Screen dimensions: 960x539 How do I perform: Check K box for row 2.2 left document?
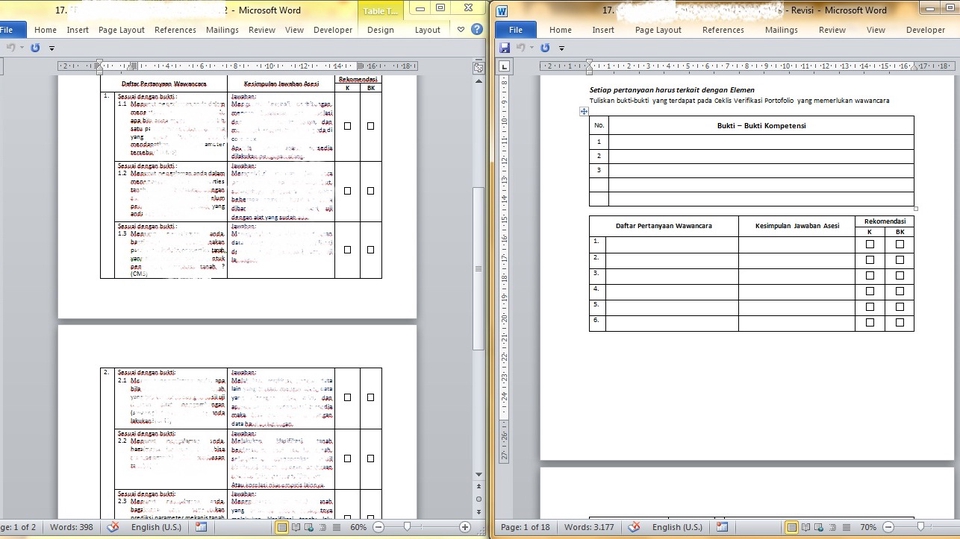click(347, 458)
